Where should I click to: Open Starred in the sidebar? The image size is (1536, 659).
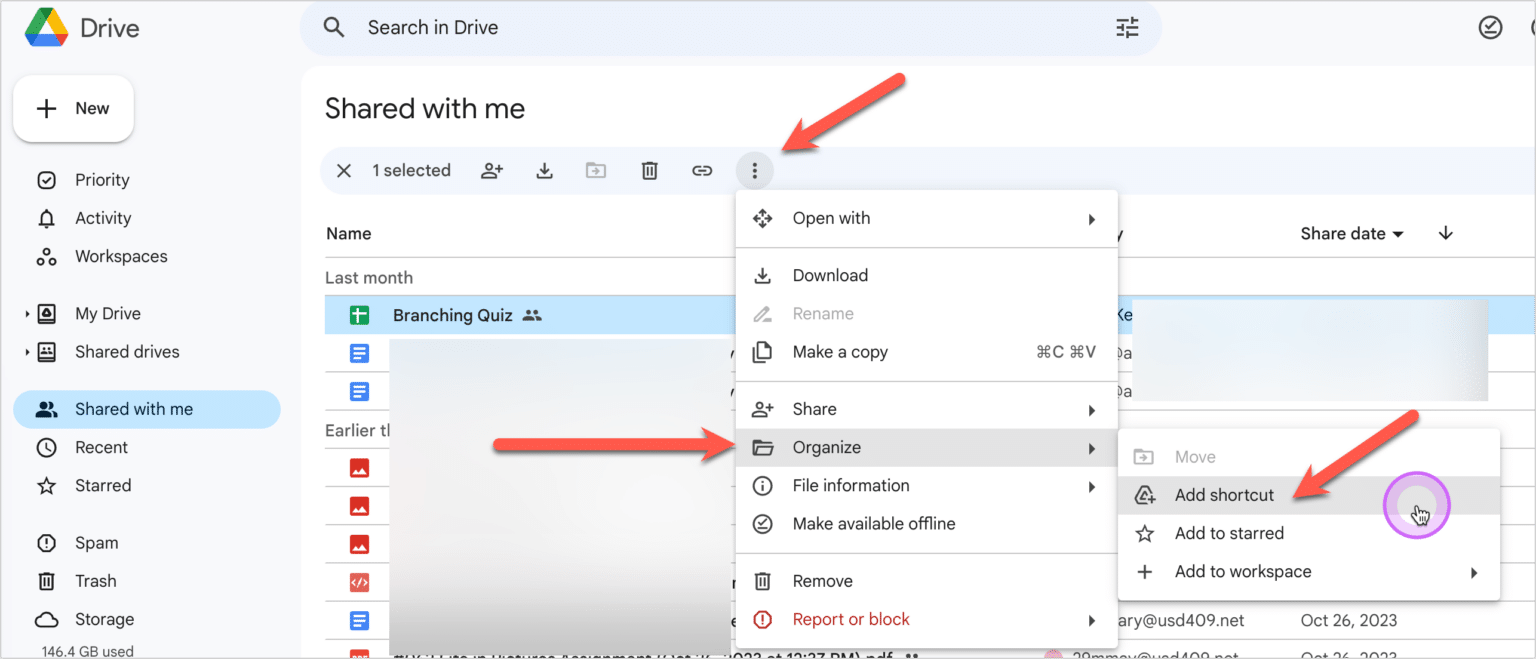coord(103,485)
